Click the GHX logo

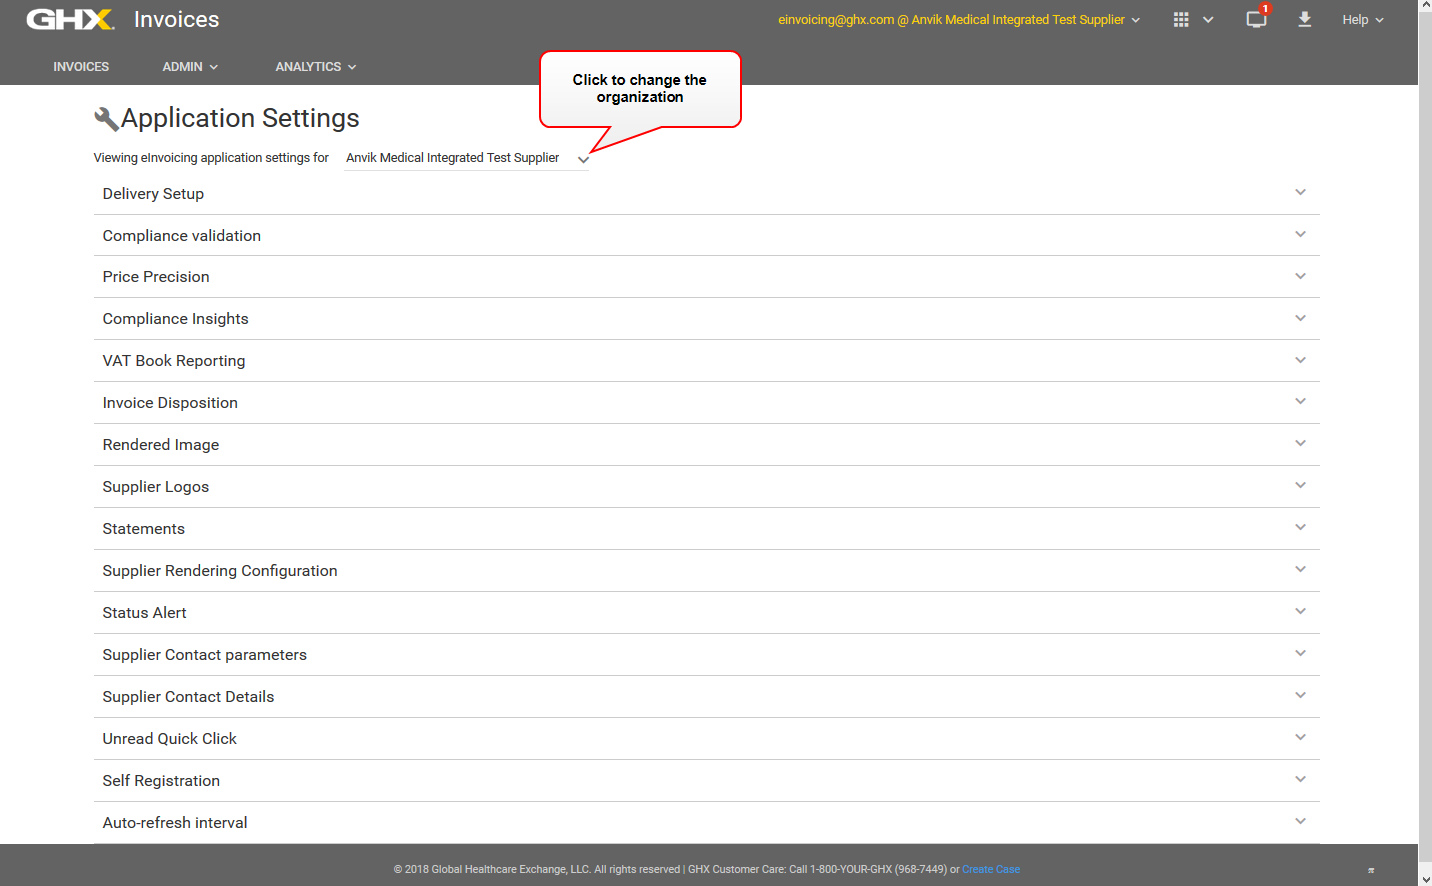coord(68,19)
